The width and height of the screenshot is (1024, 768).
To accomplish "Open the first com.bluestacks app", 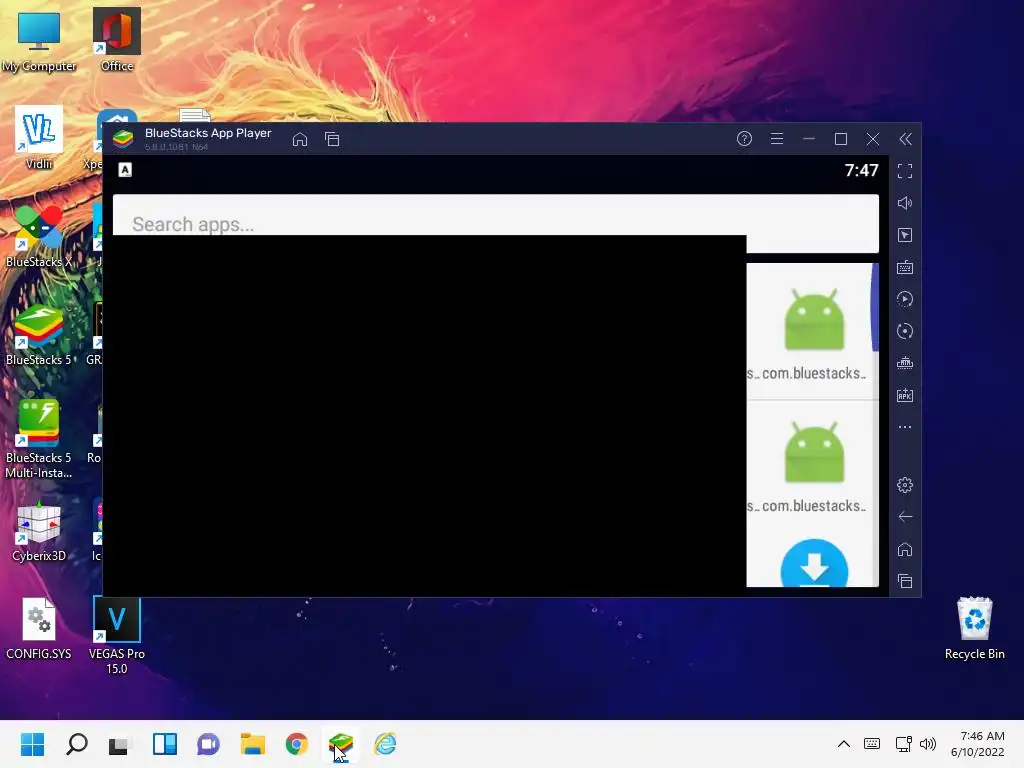I will [813, 332].
